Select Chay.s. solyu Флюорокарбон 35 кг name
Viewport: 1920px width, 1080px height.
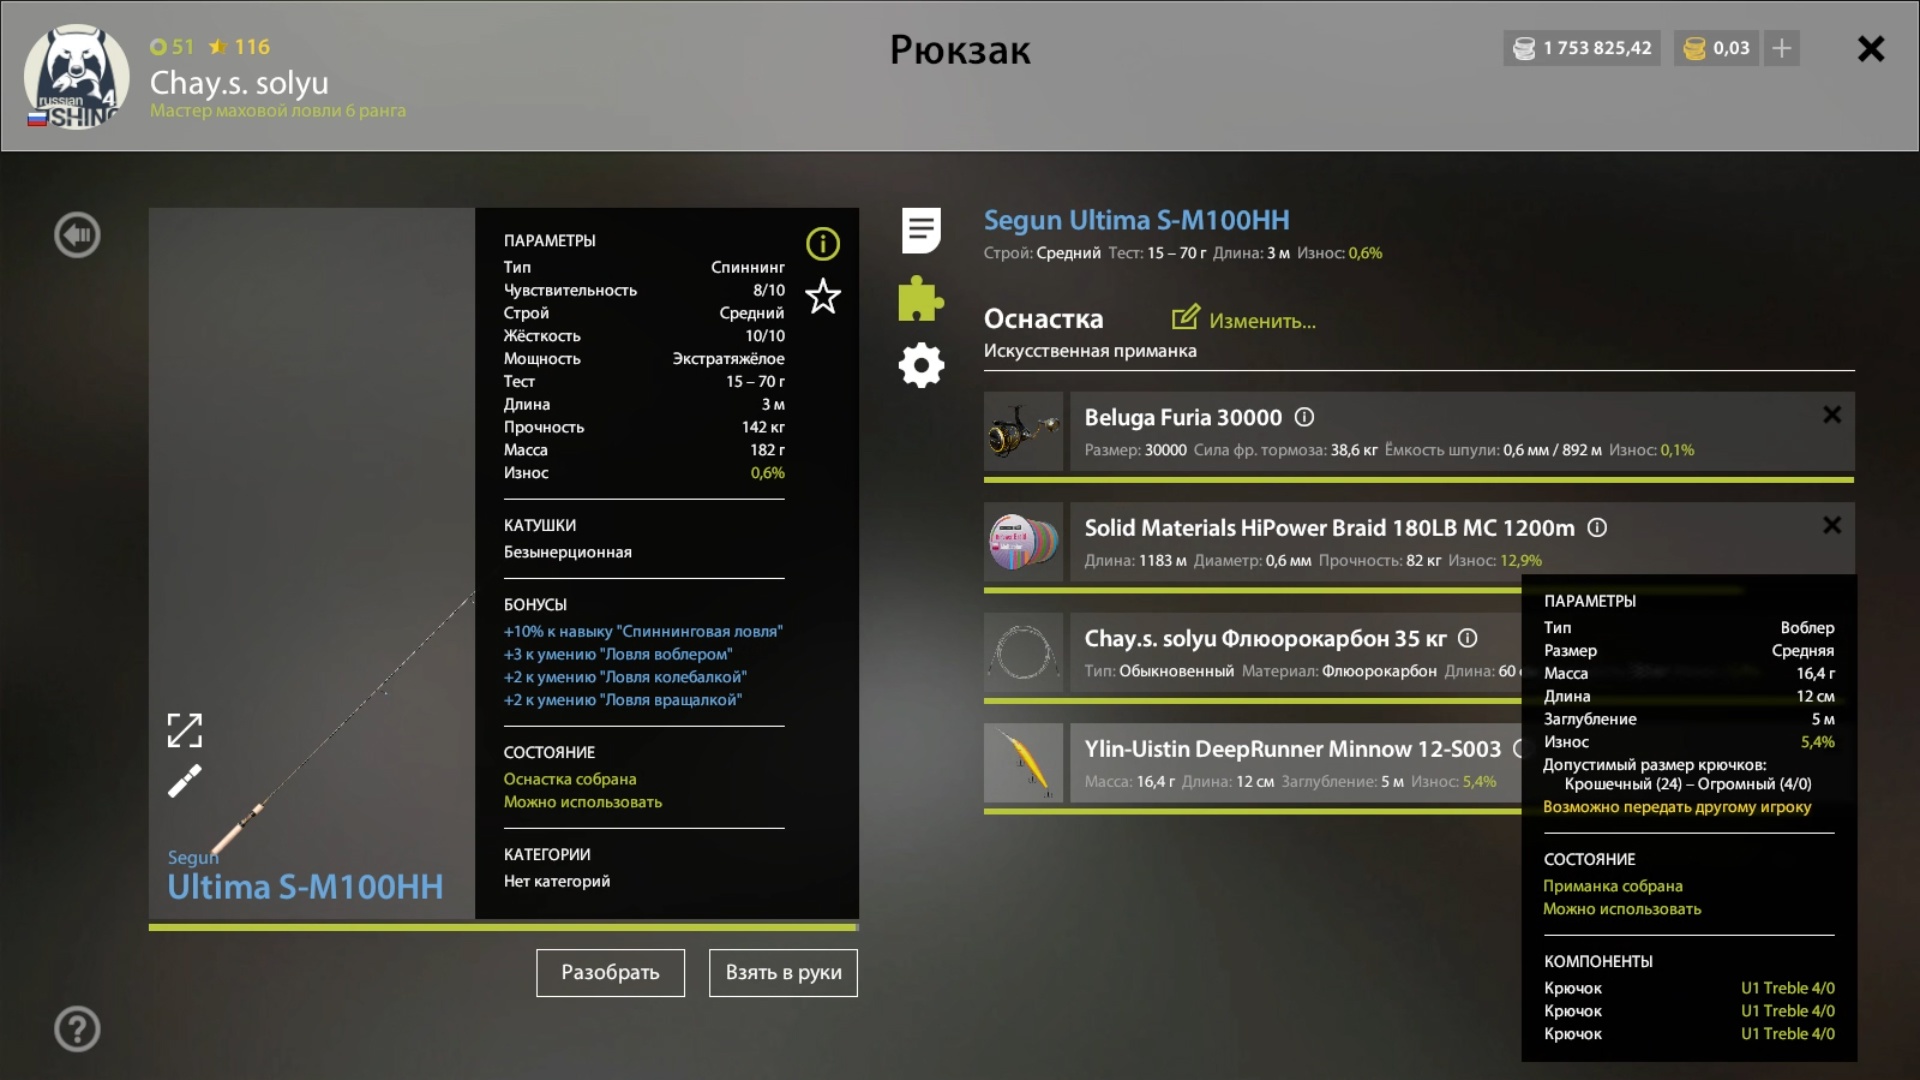1265,638
